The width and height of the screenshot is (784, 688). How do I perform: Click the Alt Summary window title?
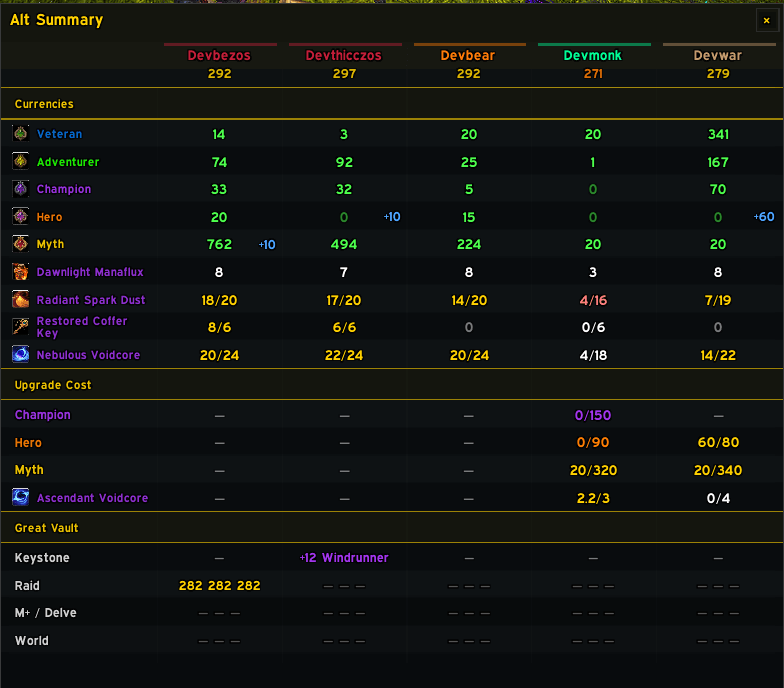pos(56,20)
